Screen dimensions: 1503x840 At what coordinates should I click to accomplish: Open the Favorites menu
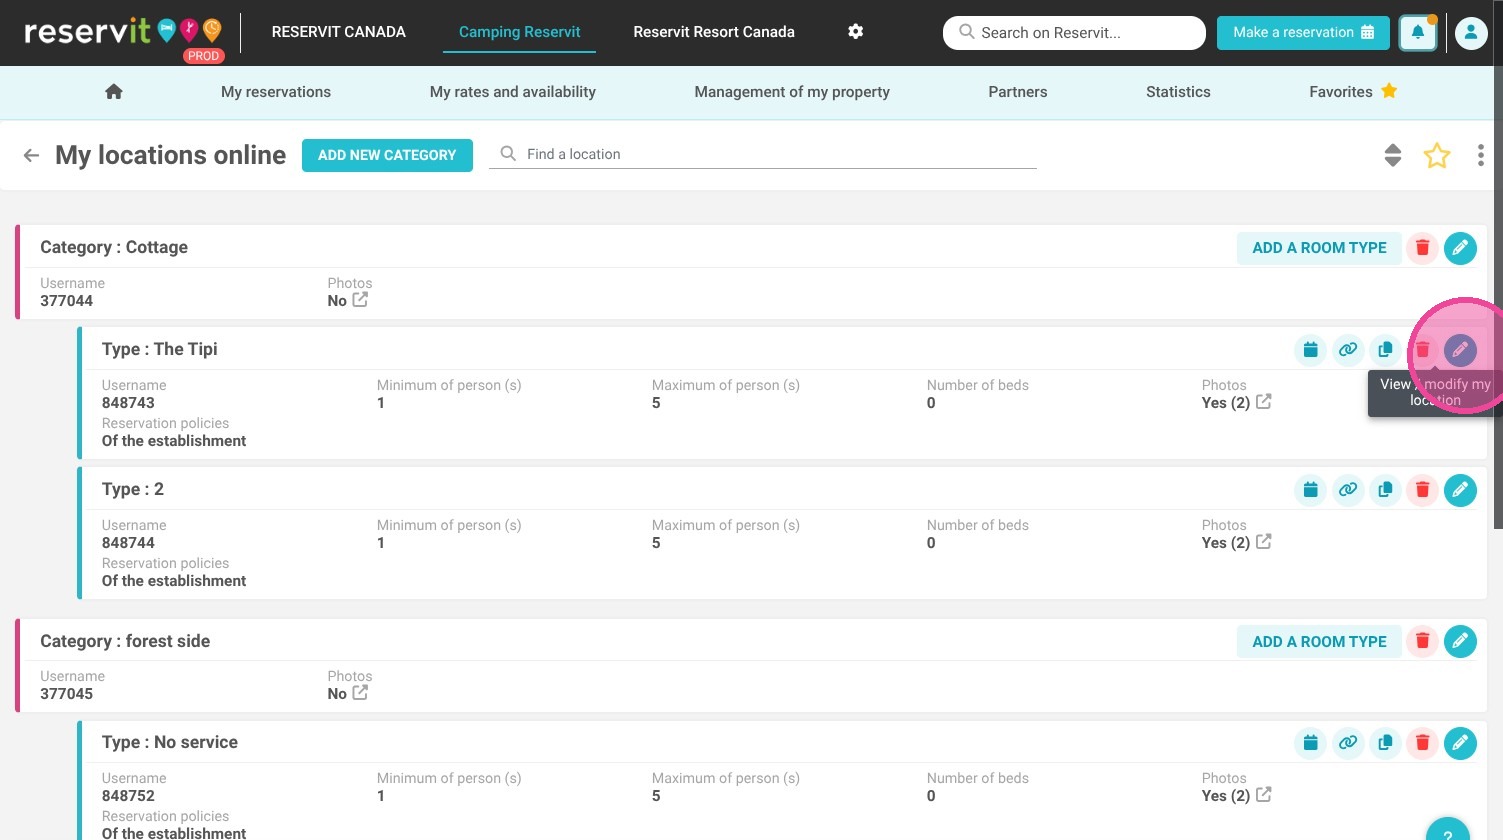pyautogui.click(x=1353, y=92)
